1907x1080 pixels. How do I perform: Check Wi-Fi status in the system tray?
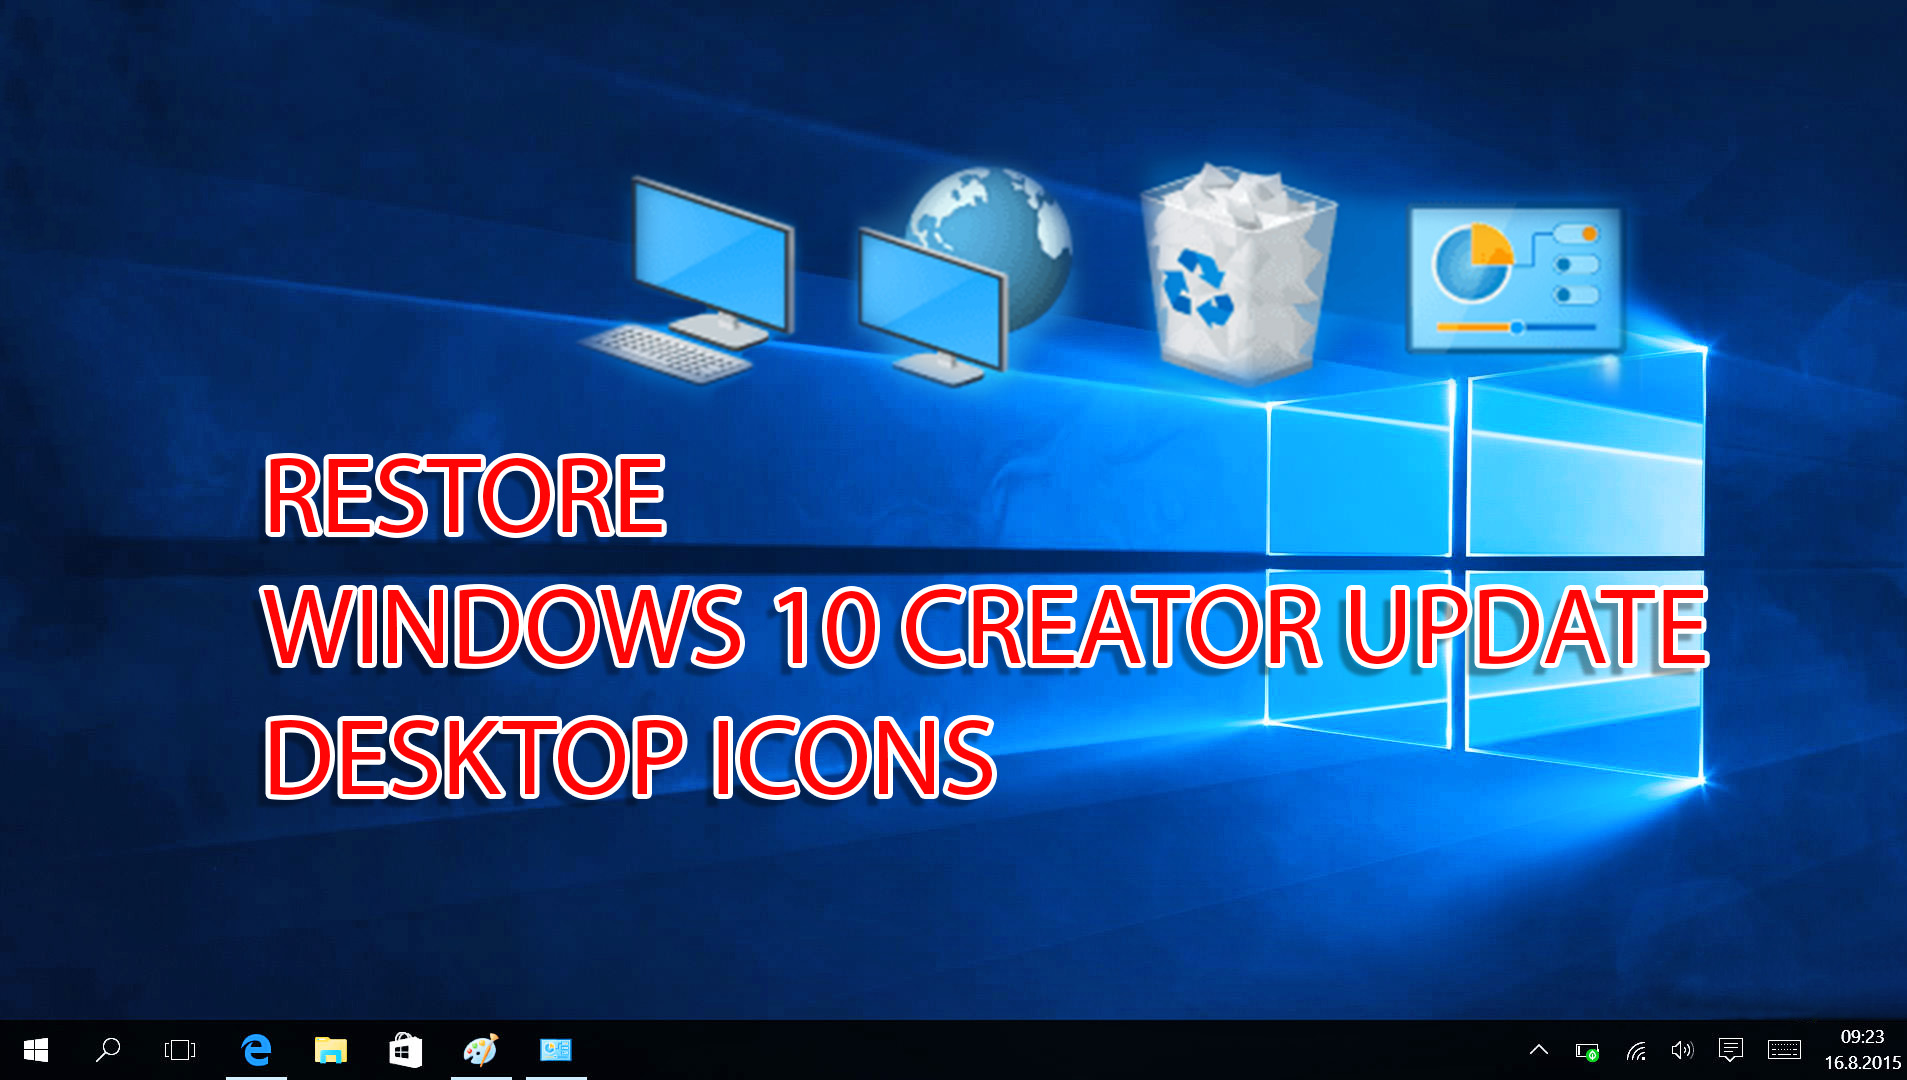pyautogui.click(x=1634, y=1050)
